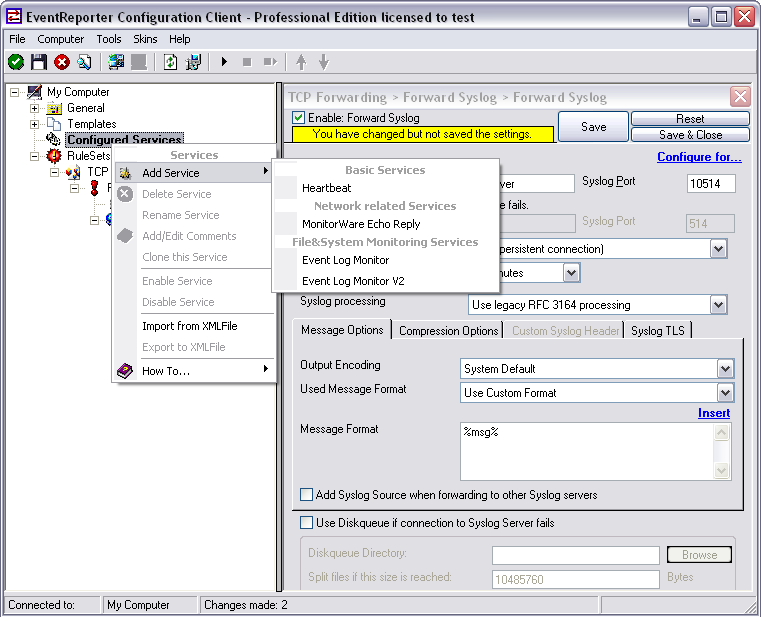Click the My Computer tree icon
Screen dimensions: 761x617
click(35, 92)
